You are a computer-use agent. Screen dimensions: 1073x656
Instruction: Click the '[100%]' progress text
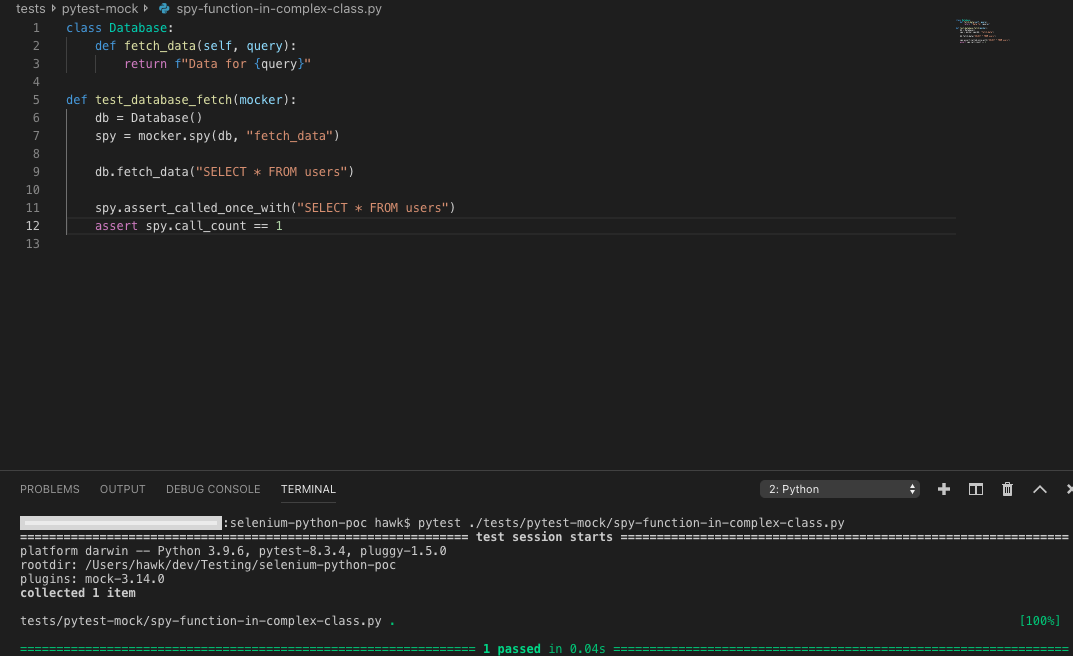(x=1039, y=621)
